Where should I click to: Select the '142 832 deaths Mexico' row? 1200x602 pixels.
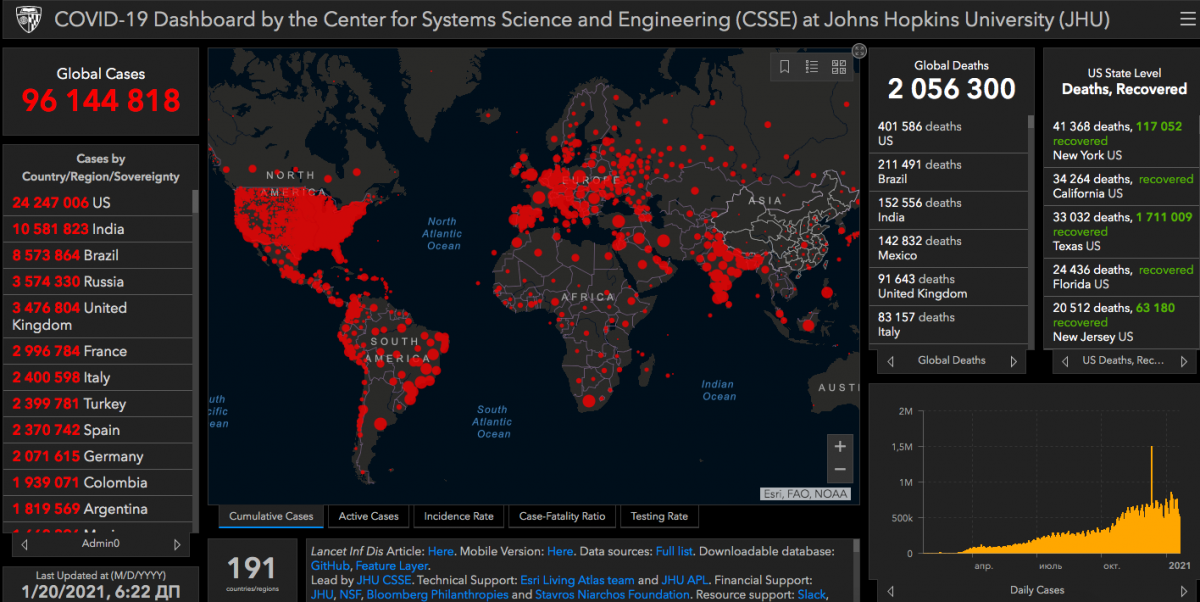pos(950,248)
